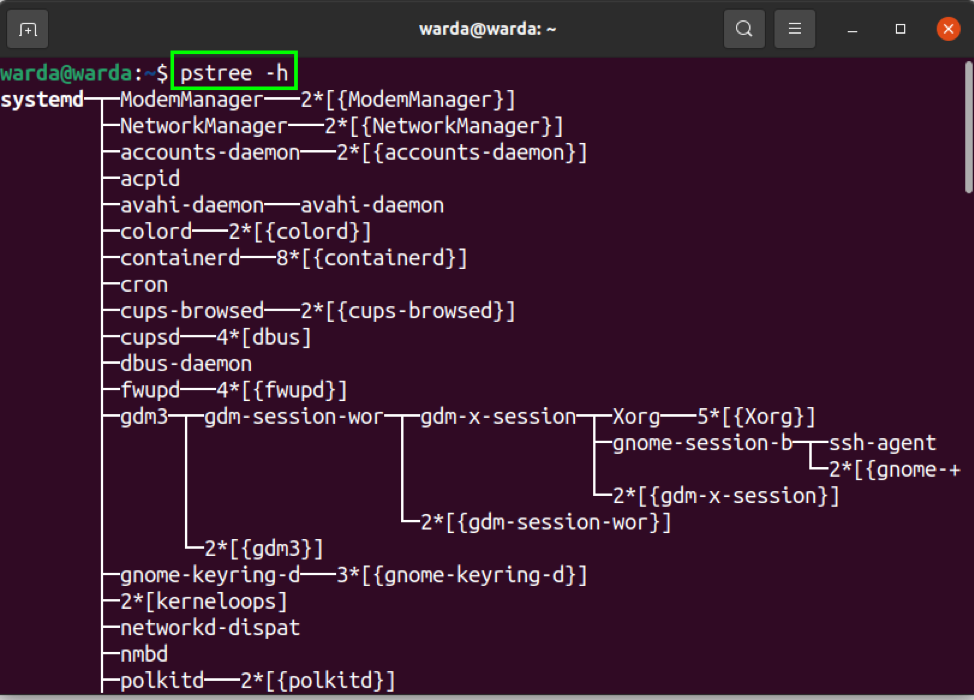
Task: Click the gdm-session-wor process entry
Action: click(294, 416)
